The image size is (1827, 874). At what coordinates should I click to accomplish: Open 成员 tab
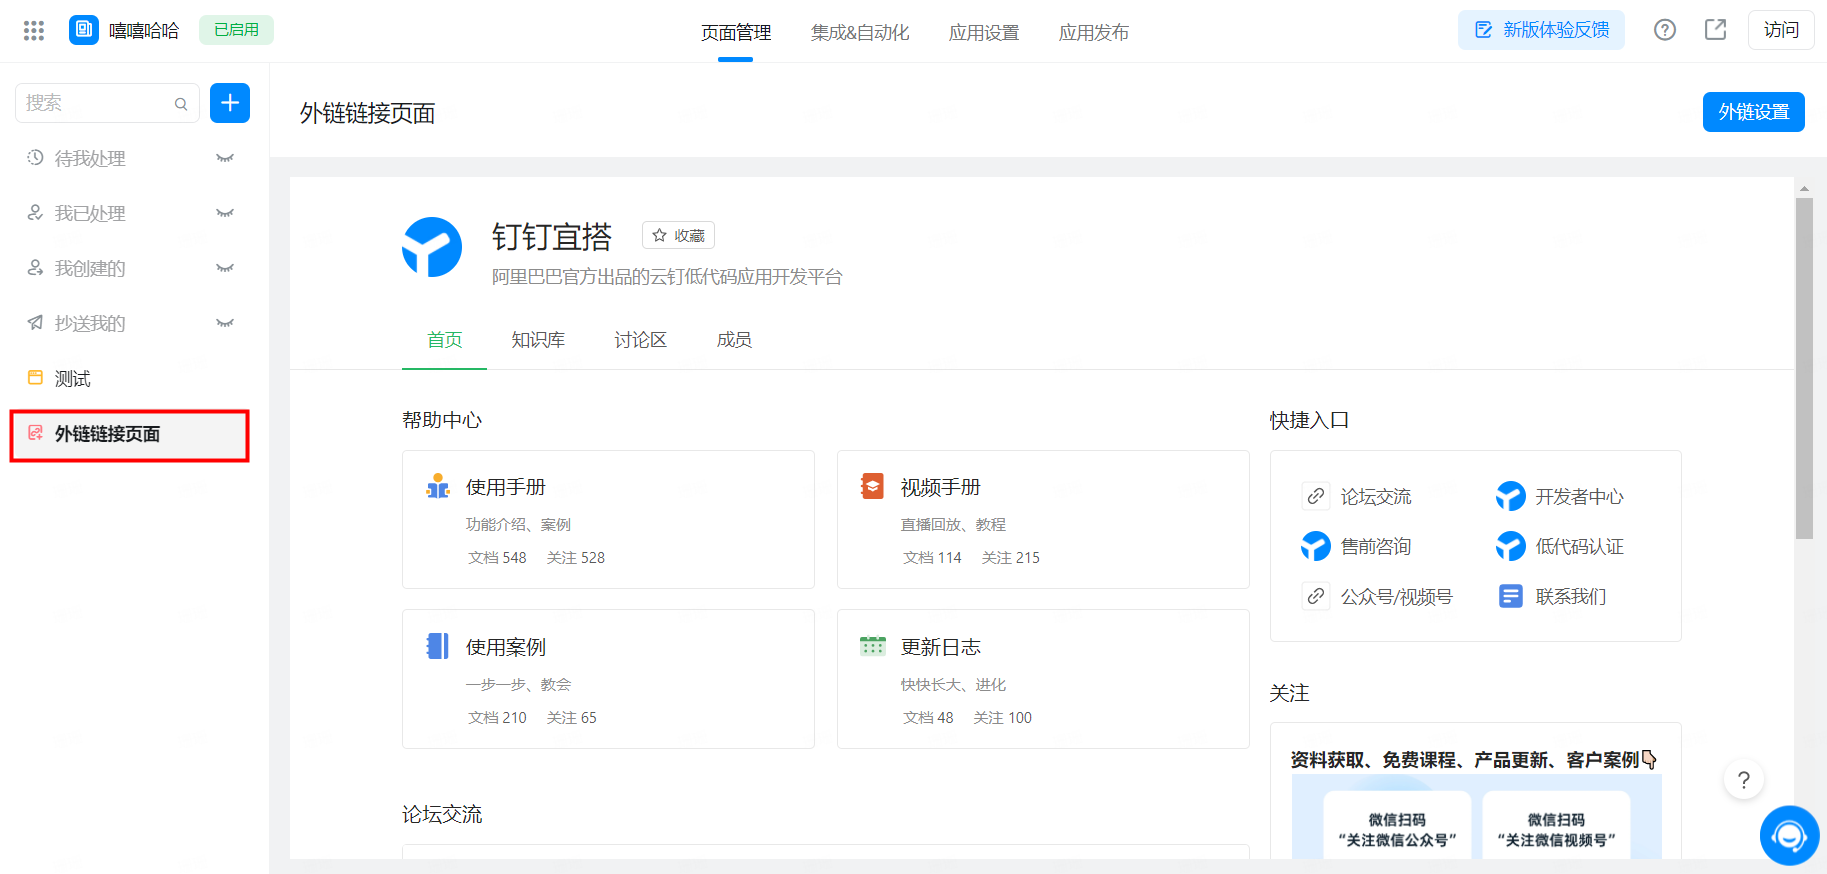click(734, 340)
